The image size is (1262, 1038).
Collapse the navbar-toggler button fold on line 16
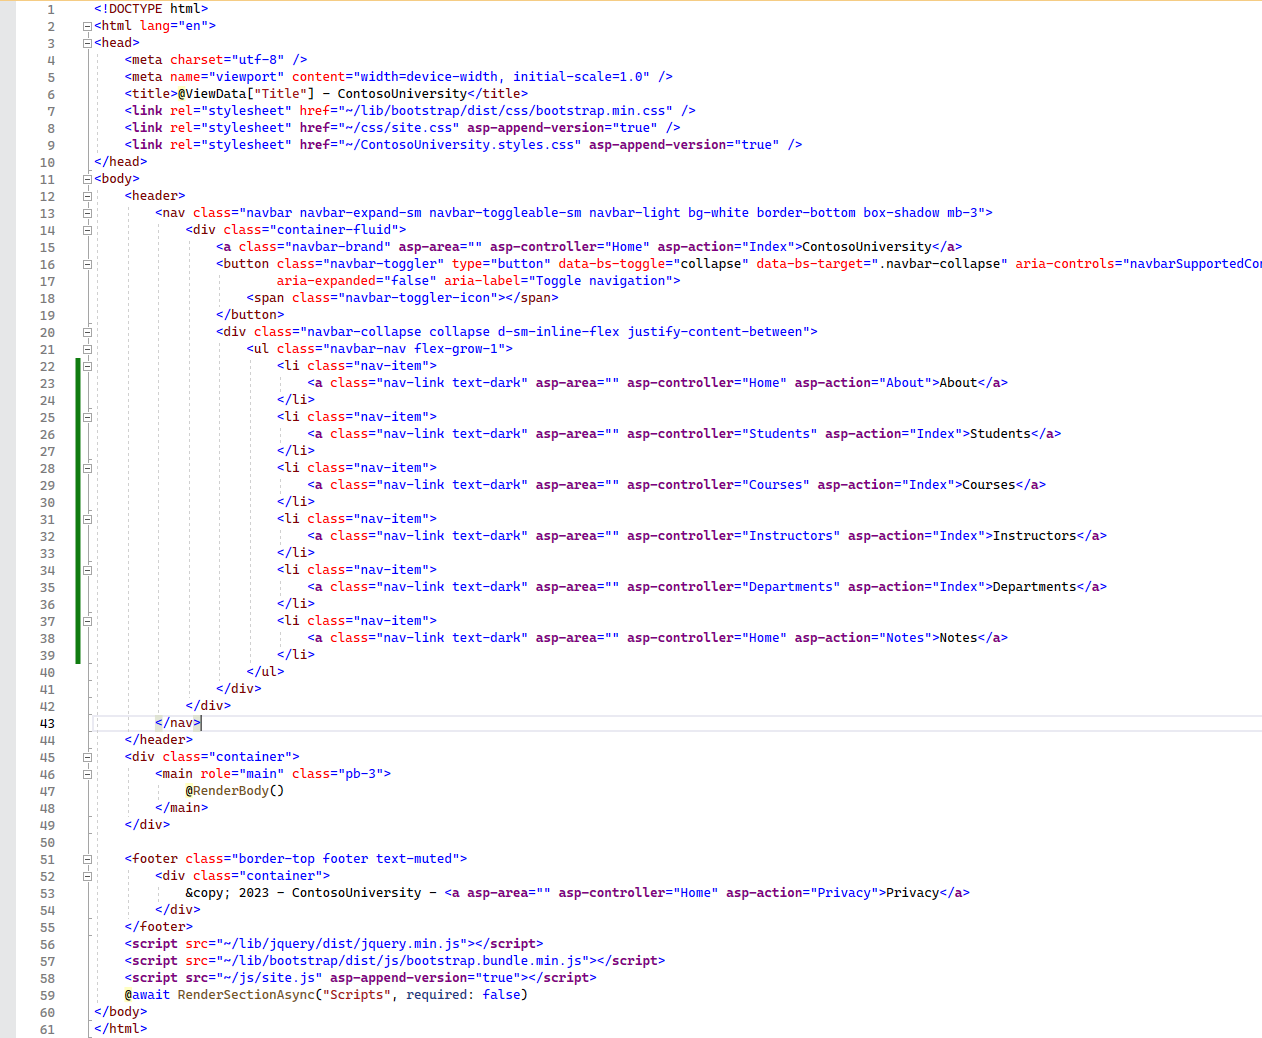coord(87,264)
